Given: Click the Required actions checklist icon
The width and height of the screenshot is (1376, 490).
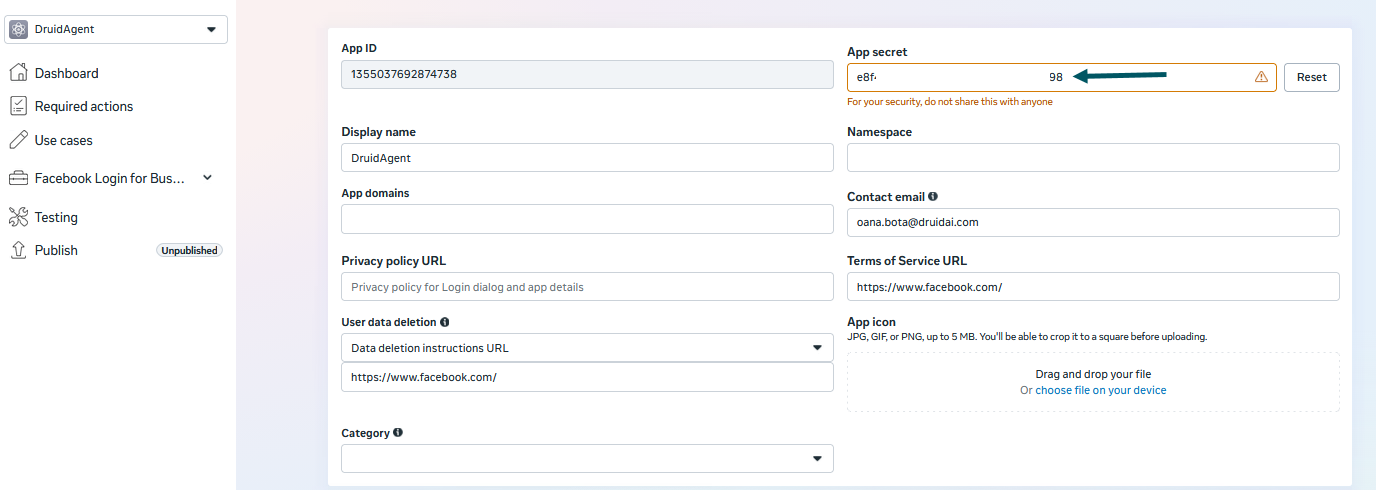Looking at the screenshot, I should pos(17,106).
